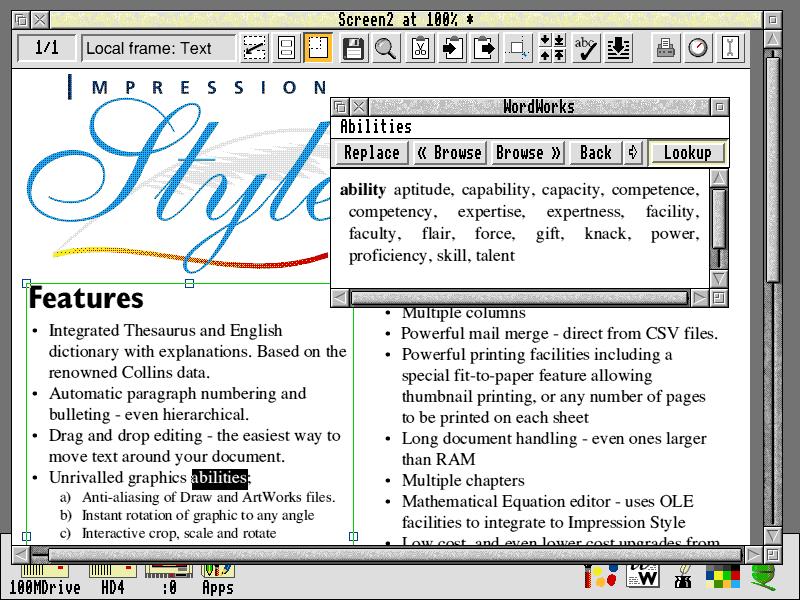Click the printer icon in toolbar

tap(665, 48)
